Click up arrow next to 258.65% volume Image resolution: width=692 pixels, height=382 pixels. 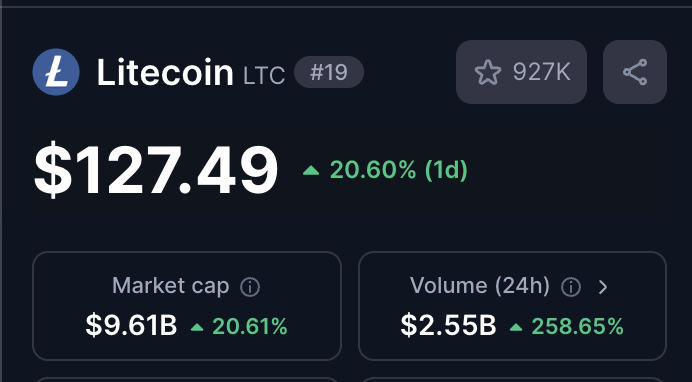point(516,327)
